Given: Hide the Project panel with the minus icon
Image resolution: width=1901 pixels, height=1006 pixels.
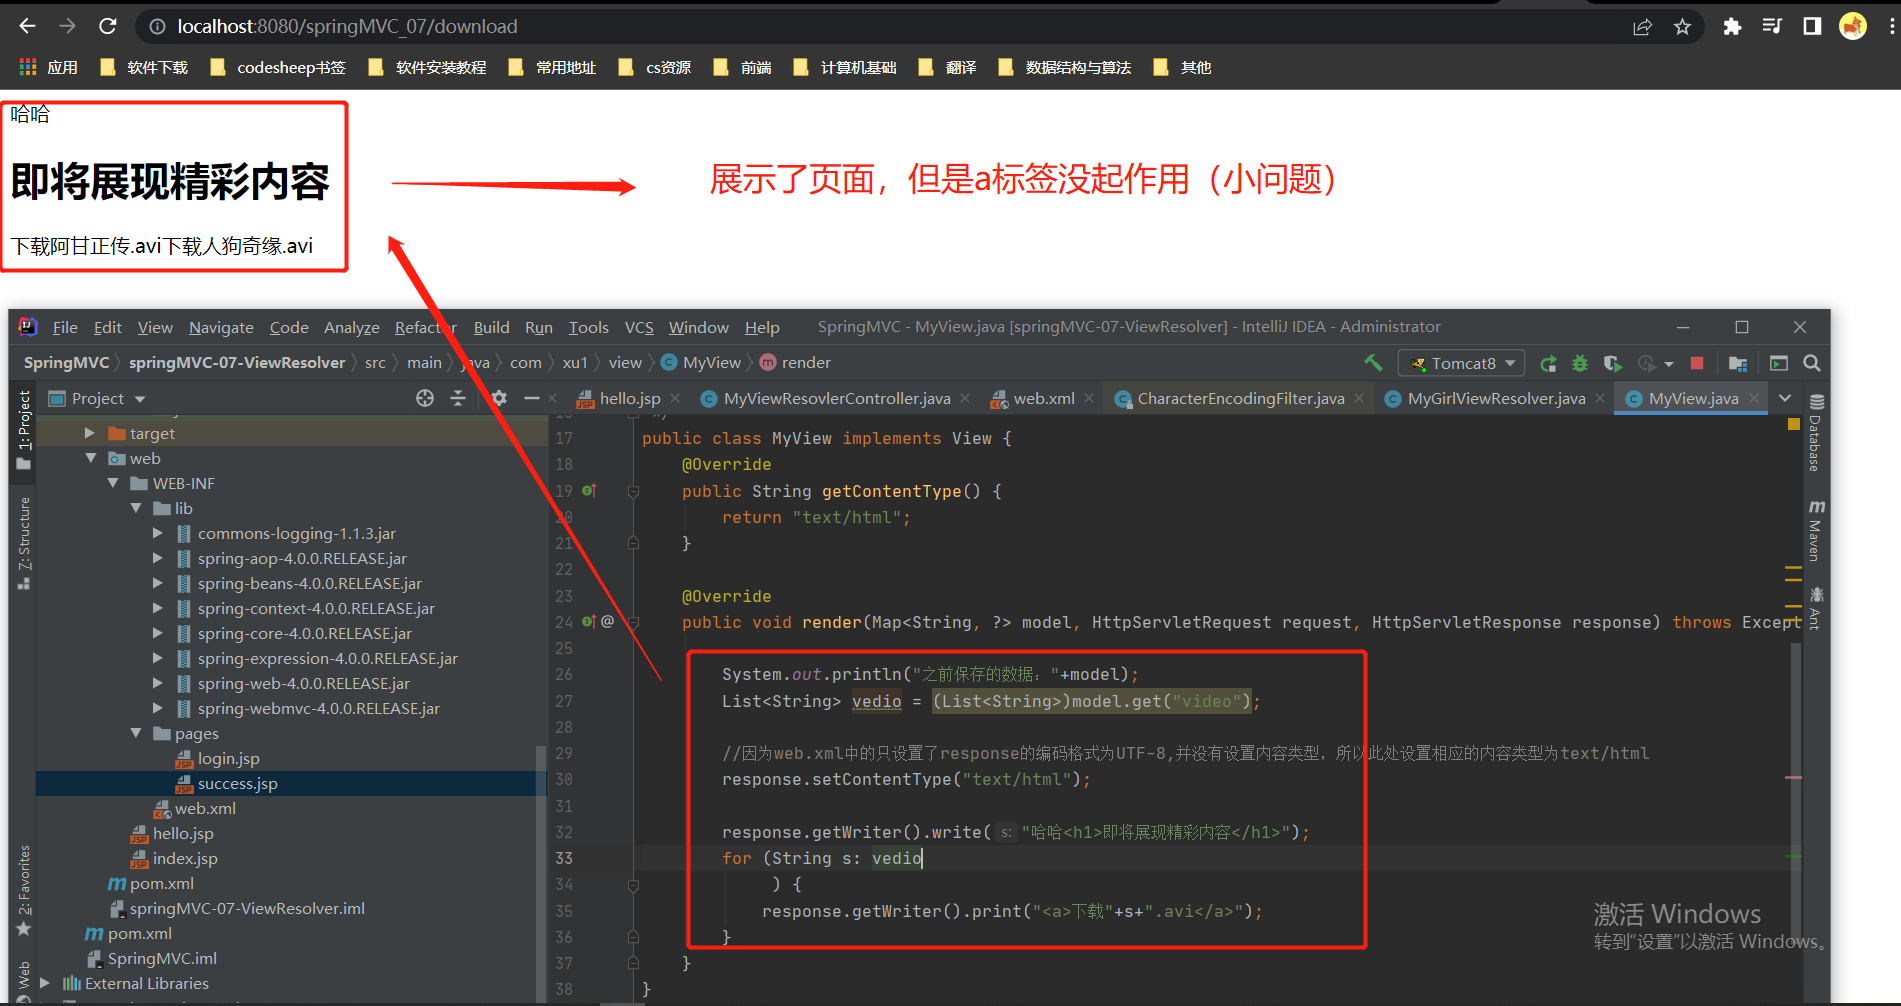Looking at the screenshot, I should point(532,398).
